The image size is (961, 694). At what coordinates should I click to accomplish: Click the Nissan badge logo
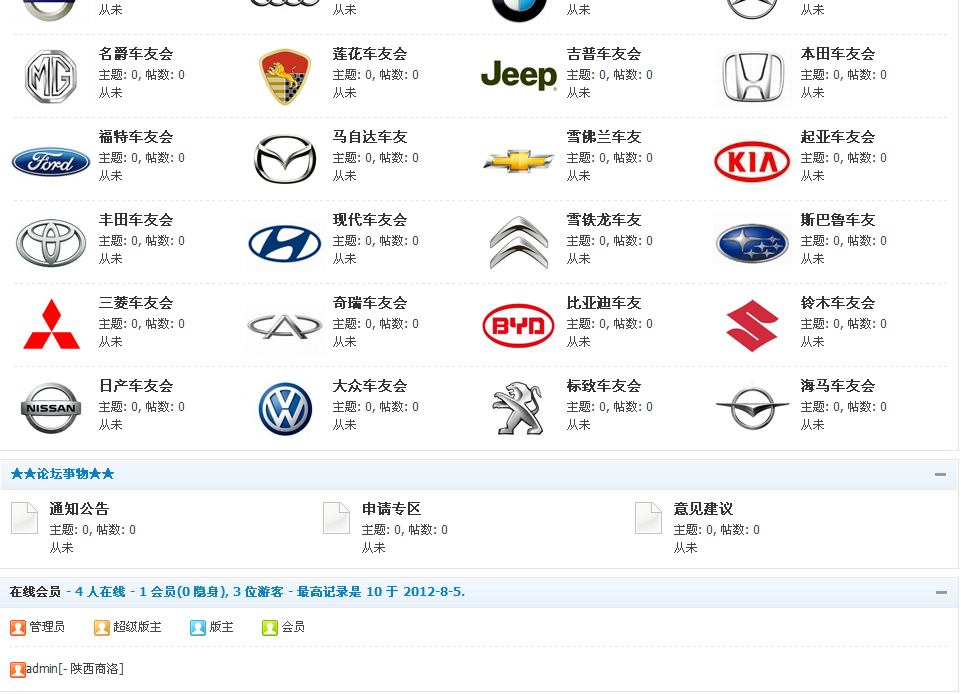[51, 408]
